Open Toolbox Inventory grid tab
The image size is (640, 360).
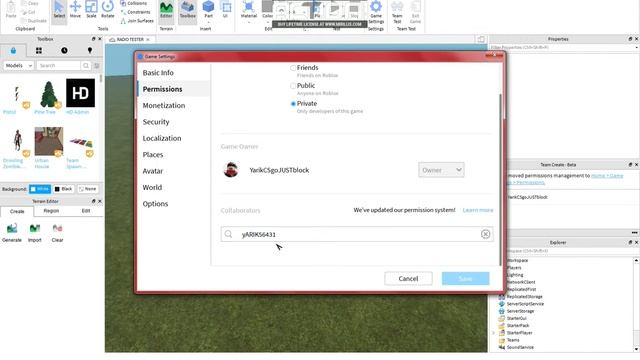coord(39,51)
